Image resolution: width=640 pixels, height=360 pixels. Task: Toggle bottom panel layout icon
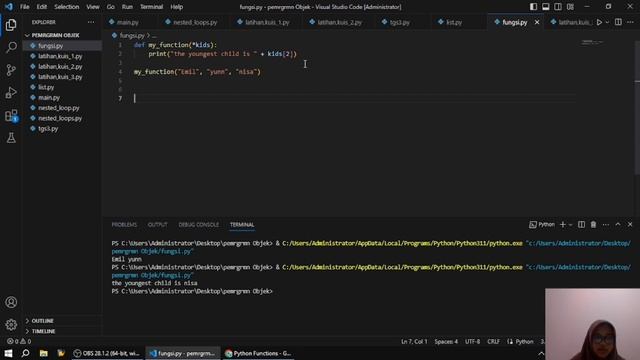pos(546,7)
